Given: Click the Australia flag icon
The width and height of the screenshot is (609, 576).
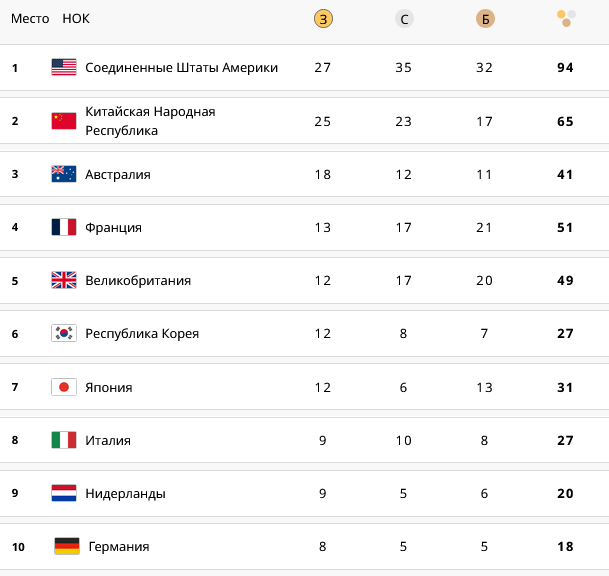Looking at the screenshot, I should [x=64, y=174].
